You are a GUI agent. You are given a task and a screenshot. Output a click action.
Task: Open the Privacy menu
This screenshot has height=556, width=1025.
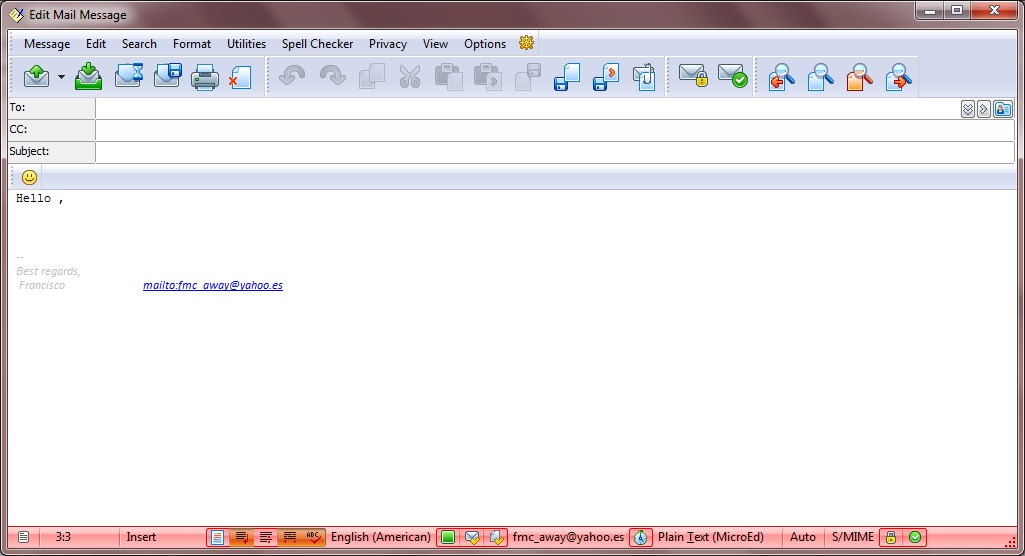tap(387, 44)
